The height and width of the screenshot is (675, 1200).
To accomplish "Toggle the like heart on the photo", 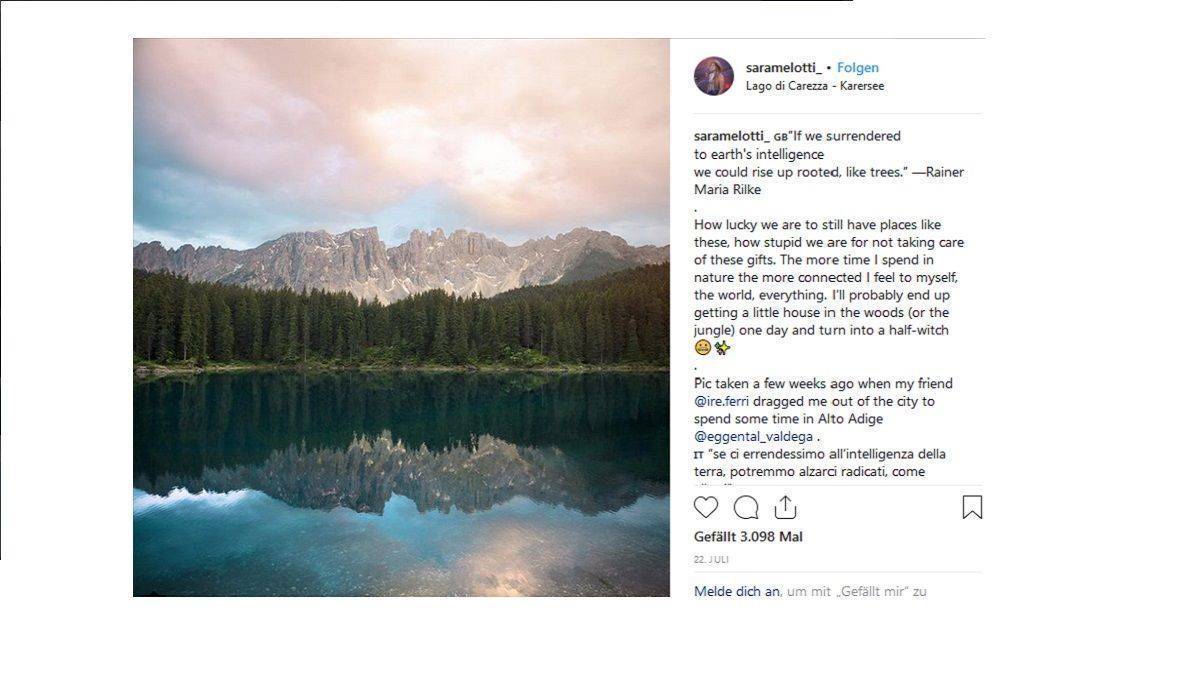I will coord(706,508).
